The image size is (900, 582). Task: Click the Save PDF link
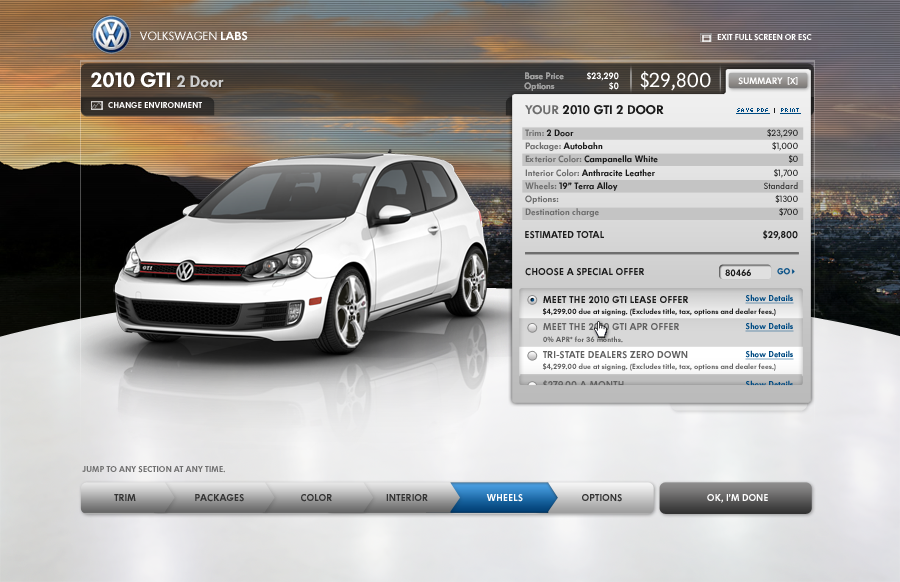(752, 110)
